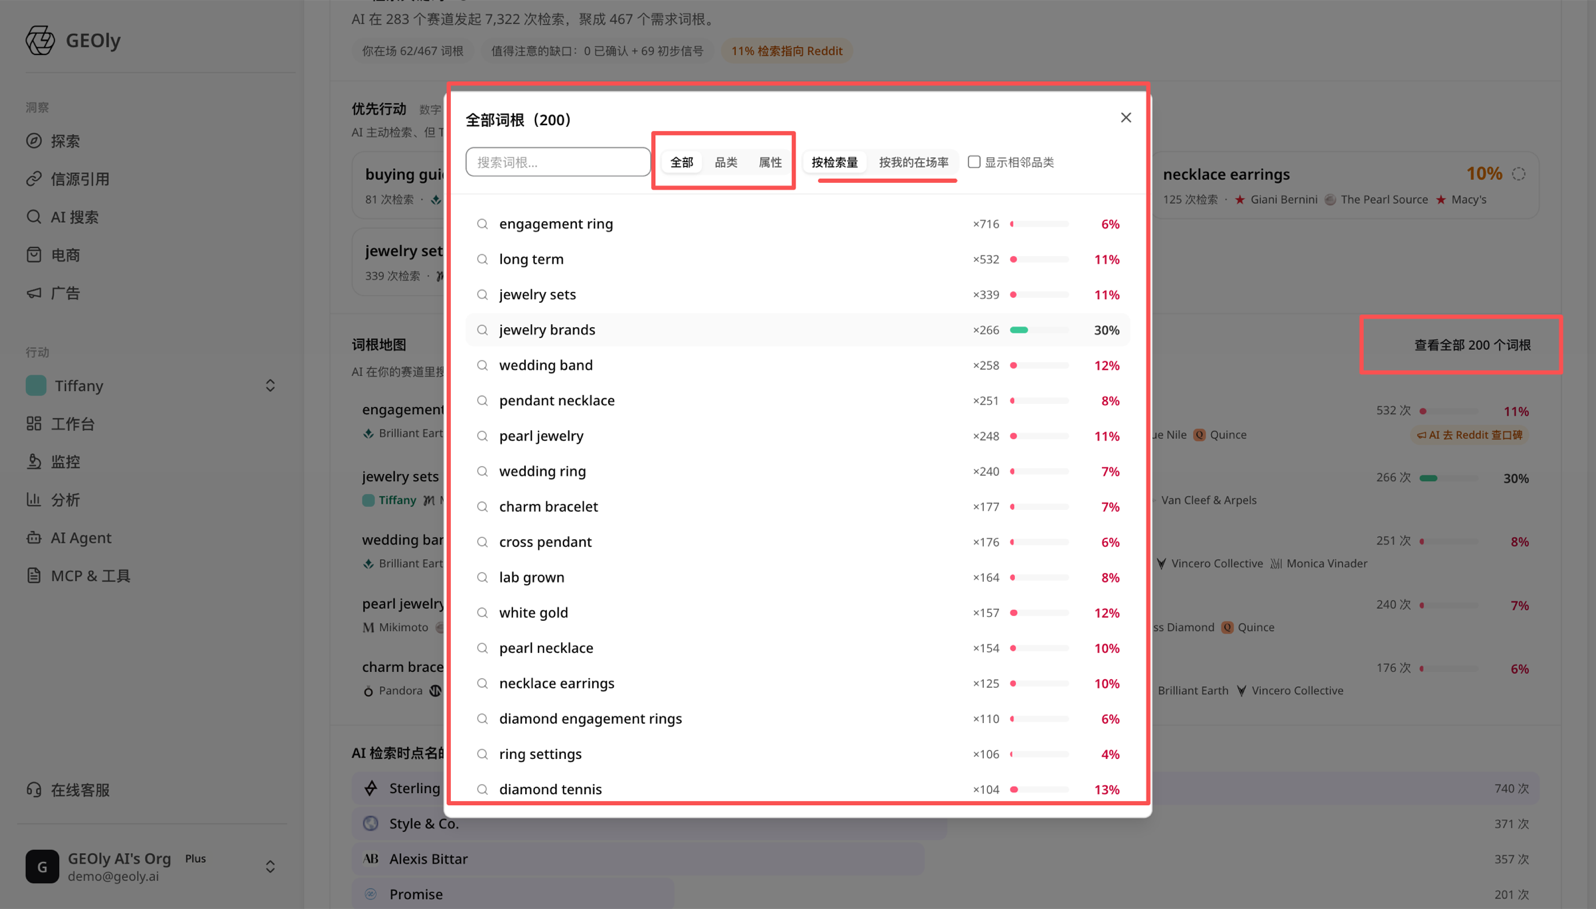Image resolution: width=1596 pixels, height=909 pixels.
Task: Open 查看全部 200 个词根 link
Action: [1472, 345]
